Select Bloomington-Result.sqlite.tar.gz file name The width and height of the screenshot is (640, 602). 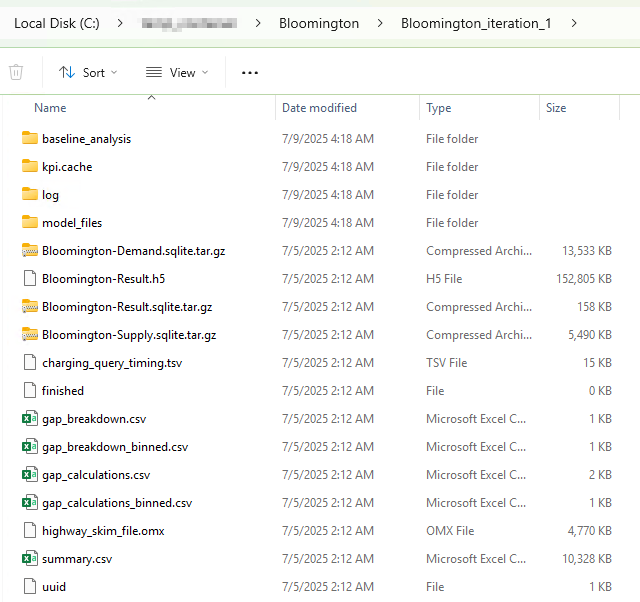pyautogui.click(x=127, y=307)
